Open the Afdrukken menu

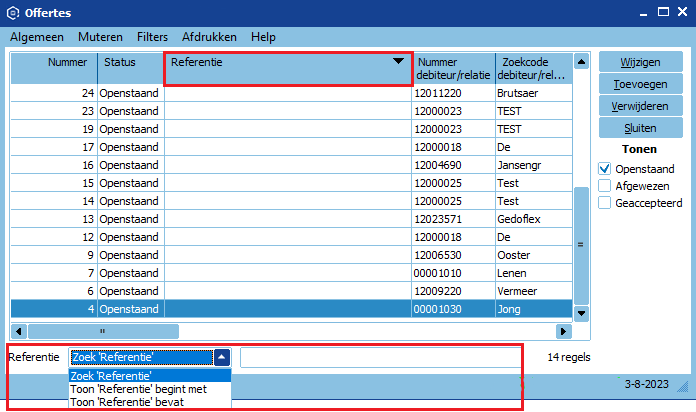[x=209, y=37]
